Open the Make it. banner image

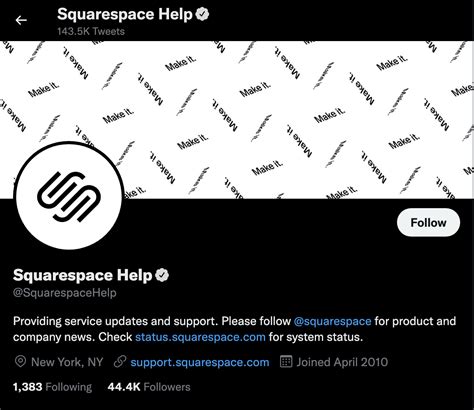pyautogui.click(x=237, y=120)
